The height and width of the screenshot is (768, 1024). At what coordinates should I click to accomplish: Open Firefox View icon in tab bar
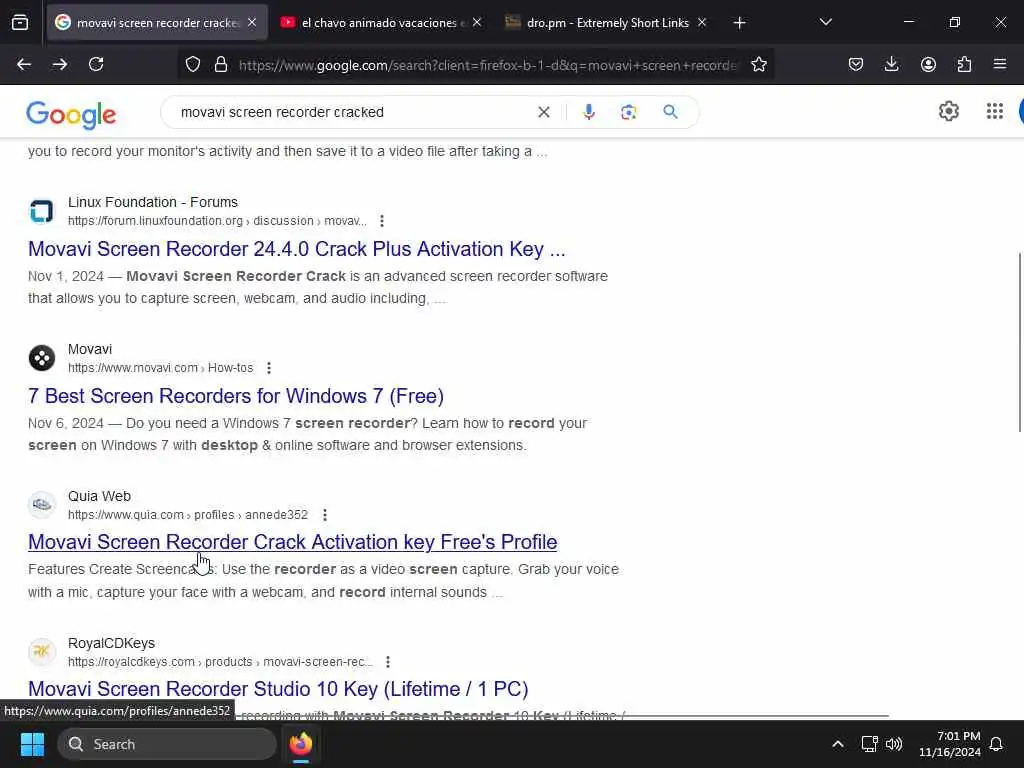(20, 23)
